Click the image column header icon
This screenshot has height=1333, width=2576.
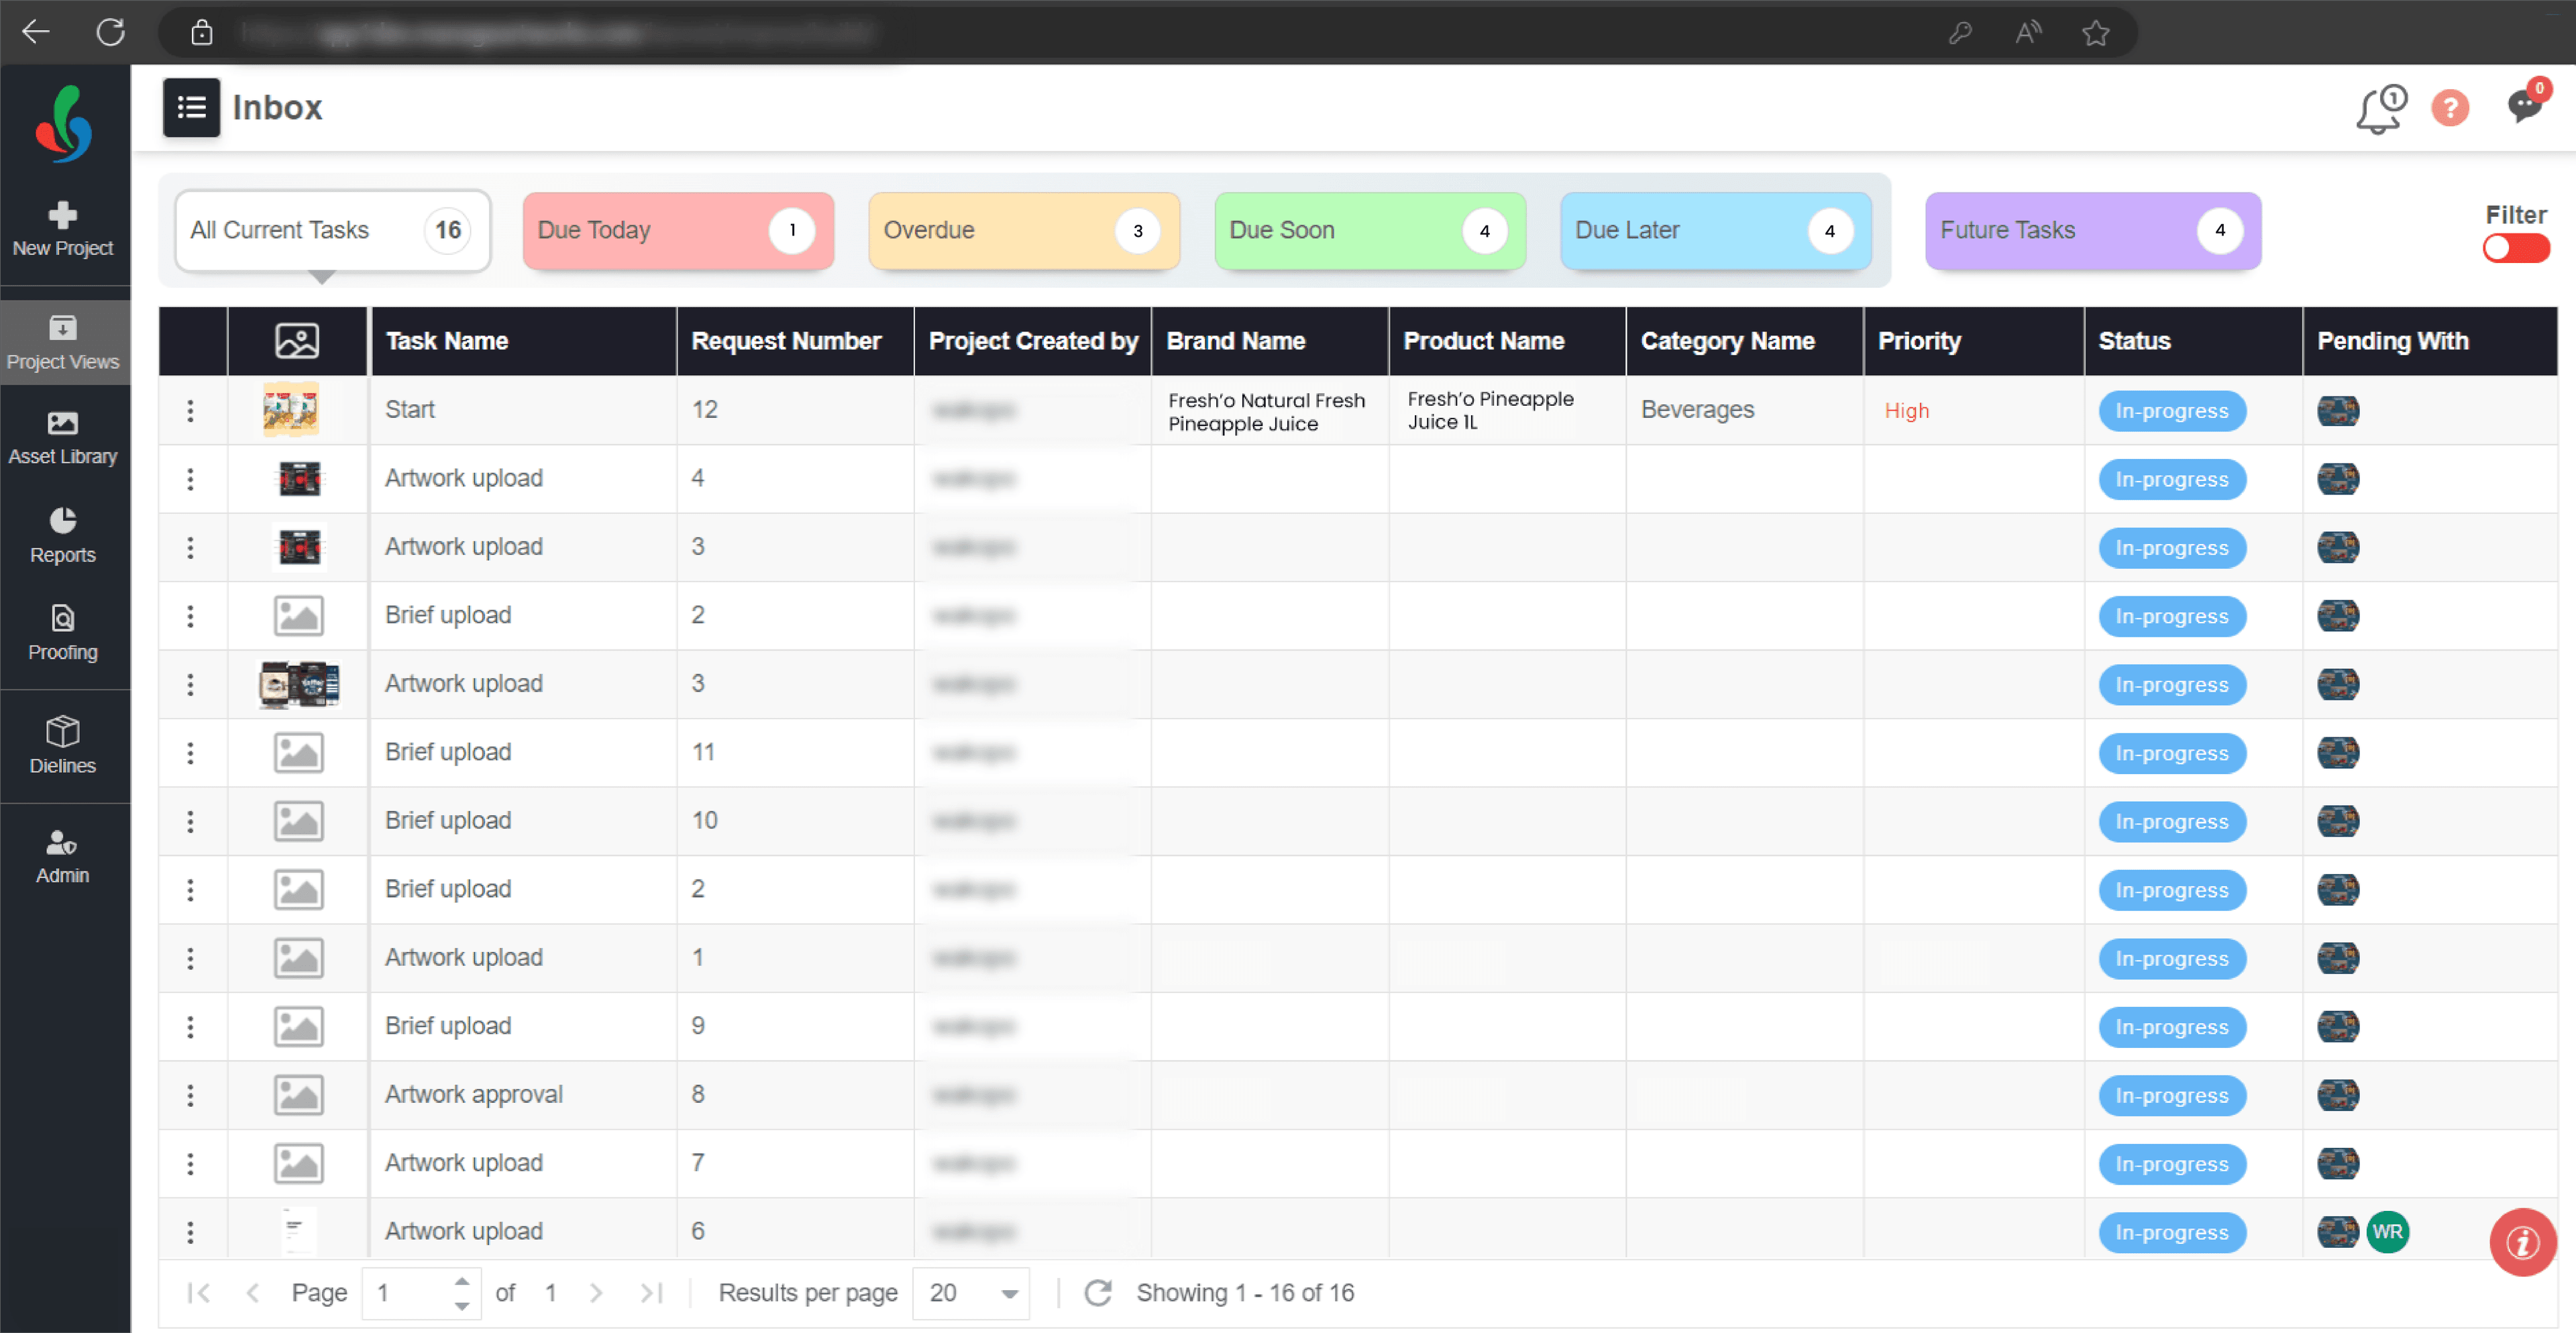click(297, 341)
